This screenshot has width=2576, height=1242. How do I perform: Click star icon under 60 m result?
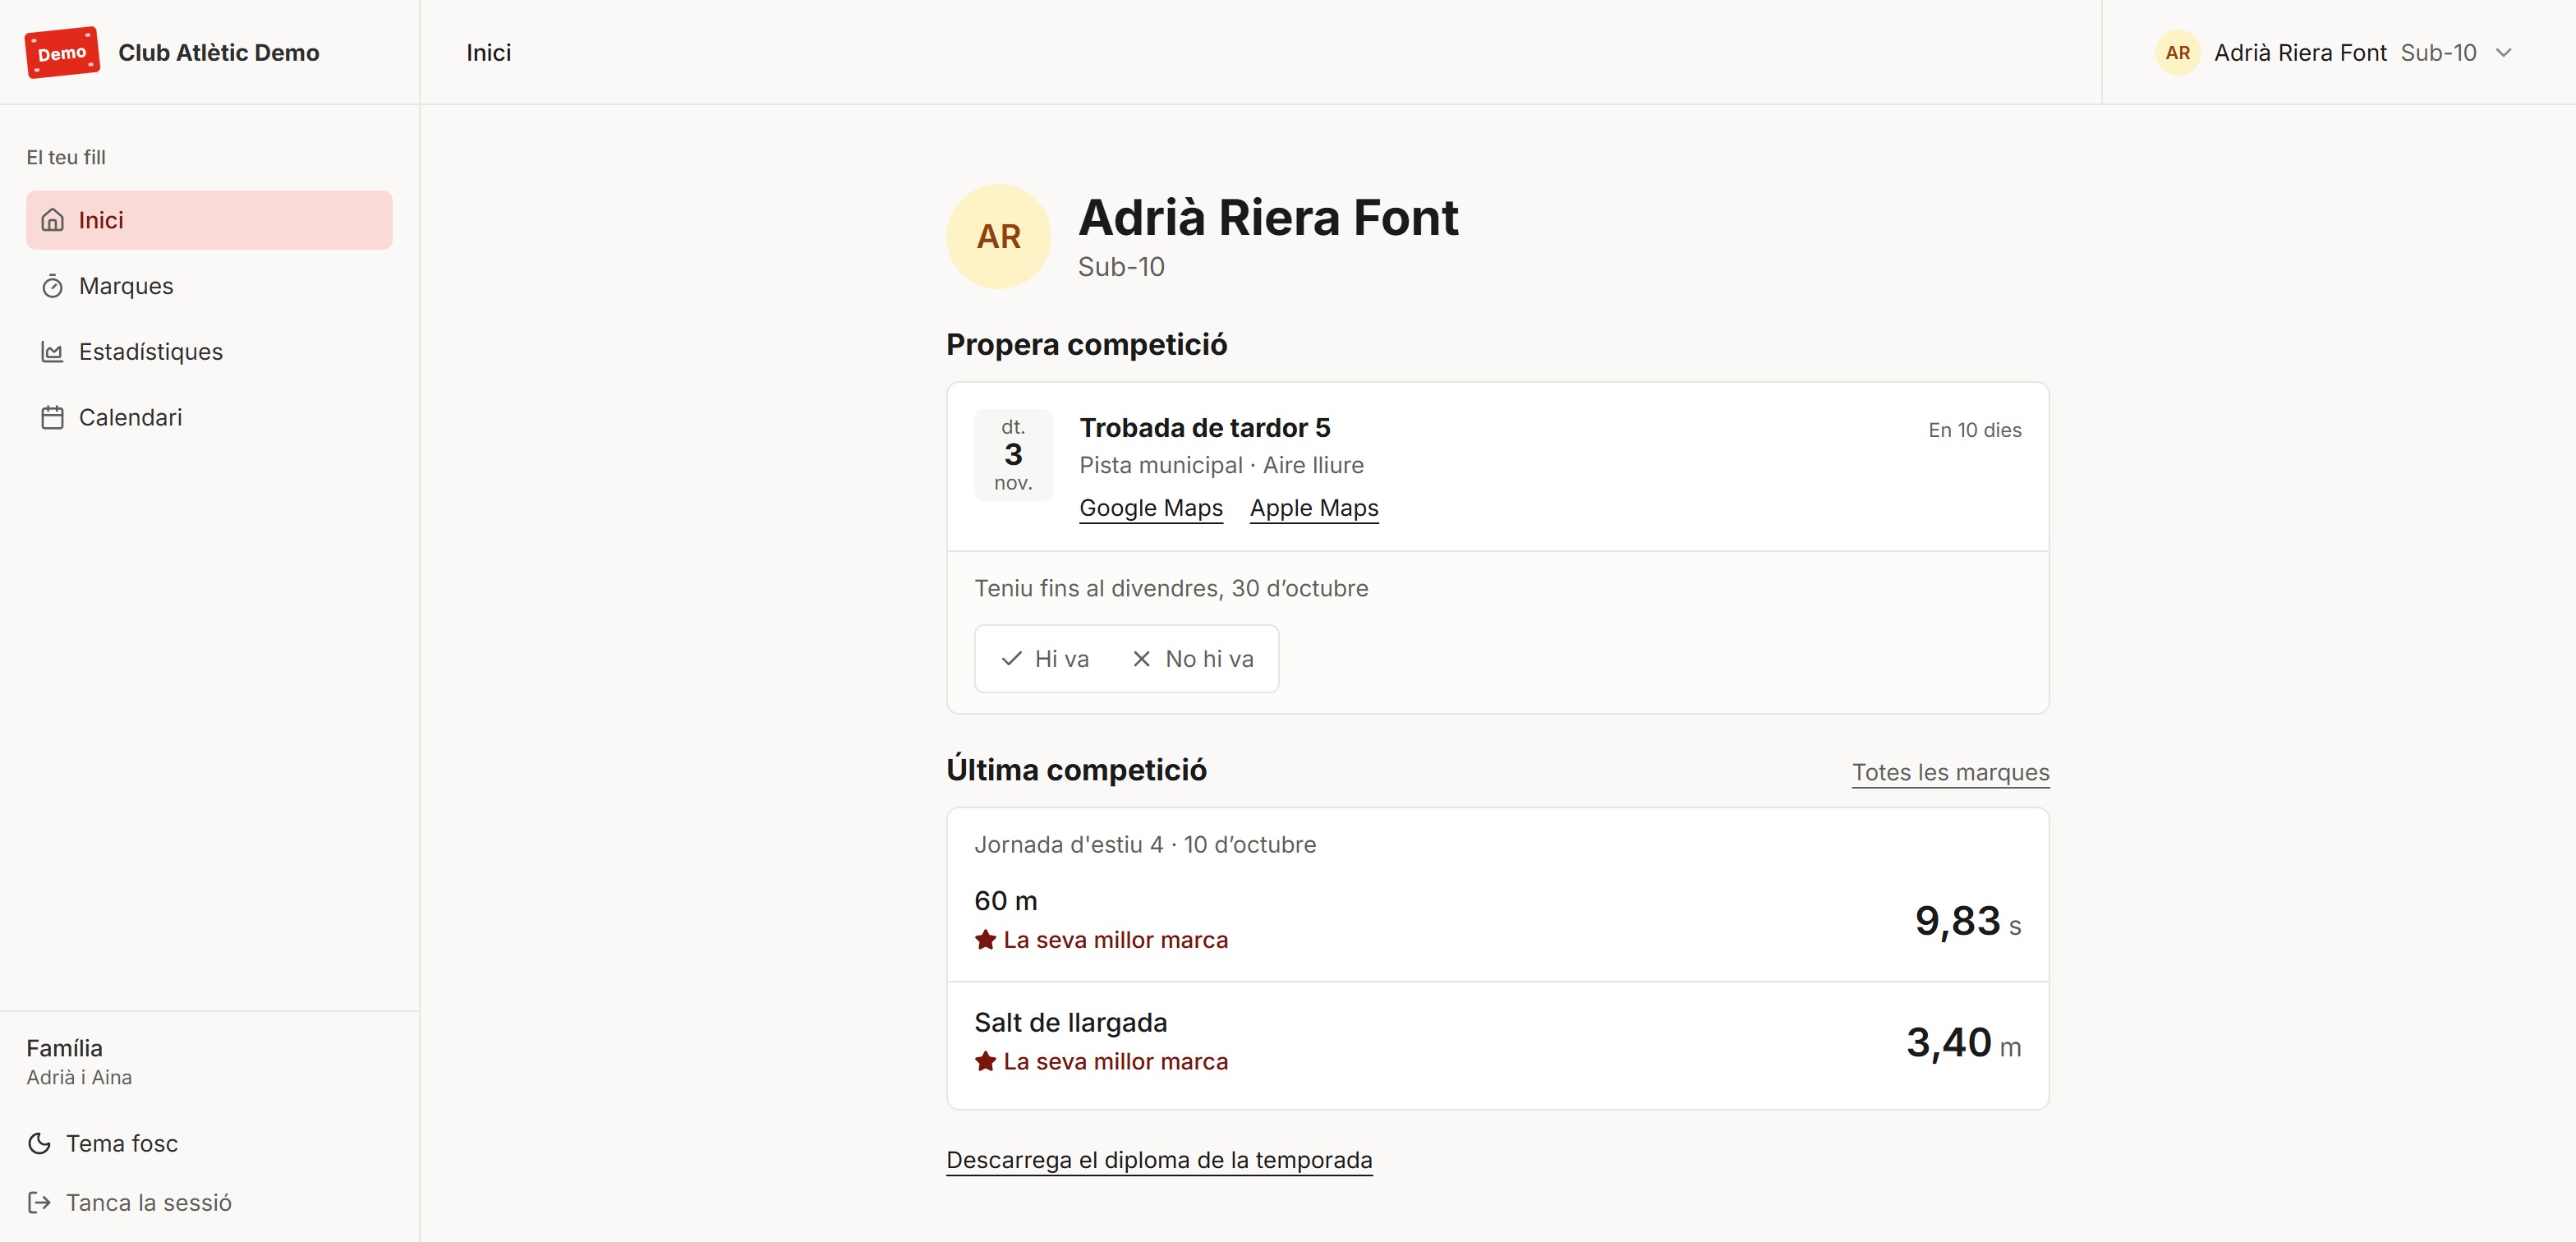(x=986, y=940)
